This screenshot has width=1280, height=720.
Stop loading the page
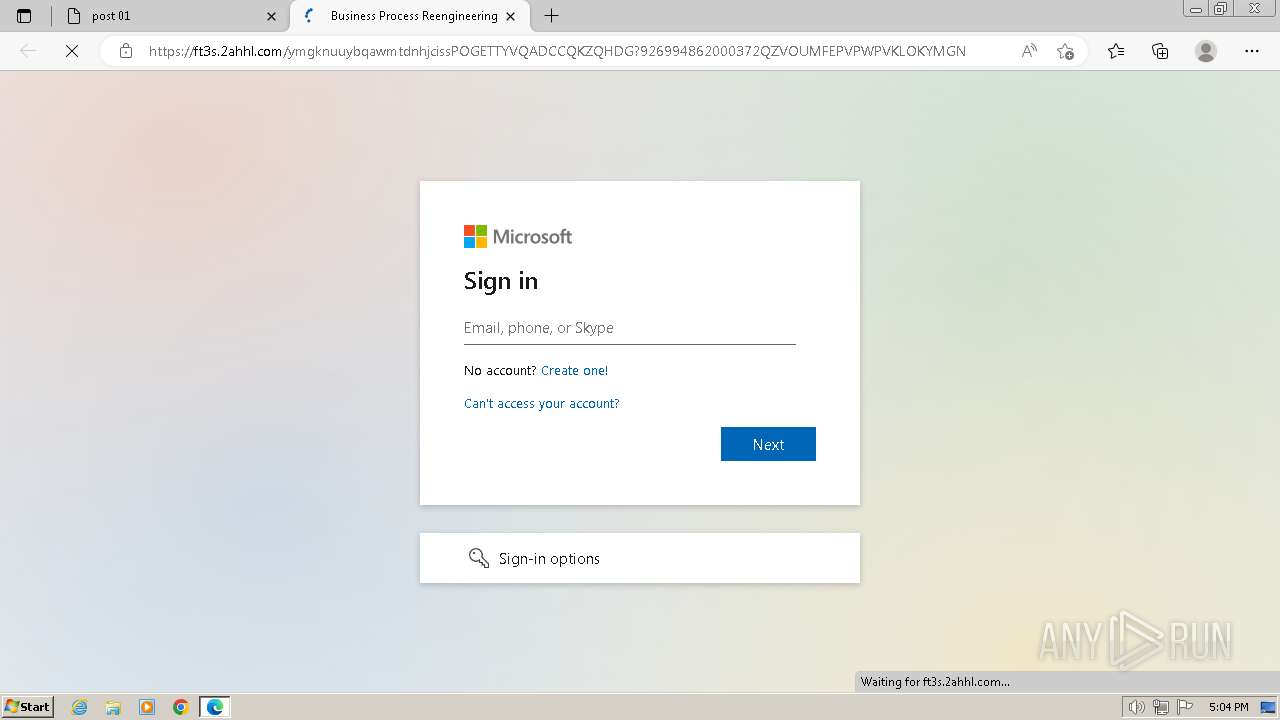[x=72, y=51]
